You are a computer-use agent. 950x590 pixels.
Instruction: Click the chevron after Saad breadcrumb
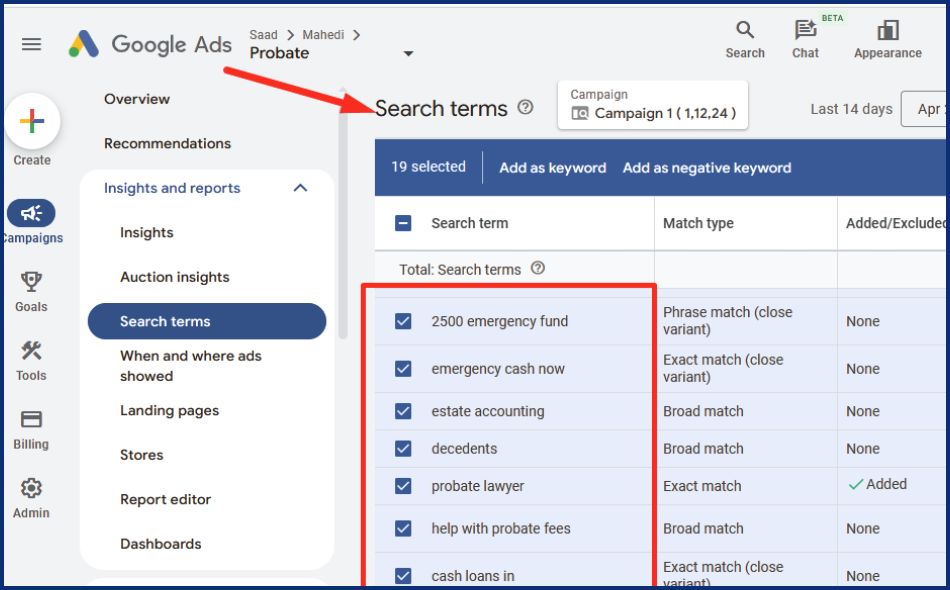click(x=290, y=35)
